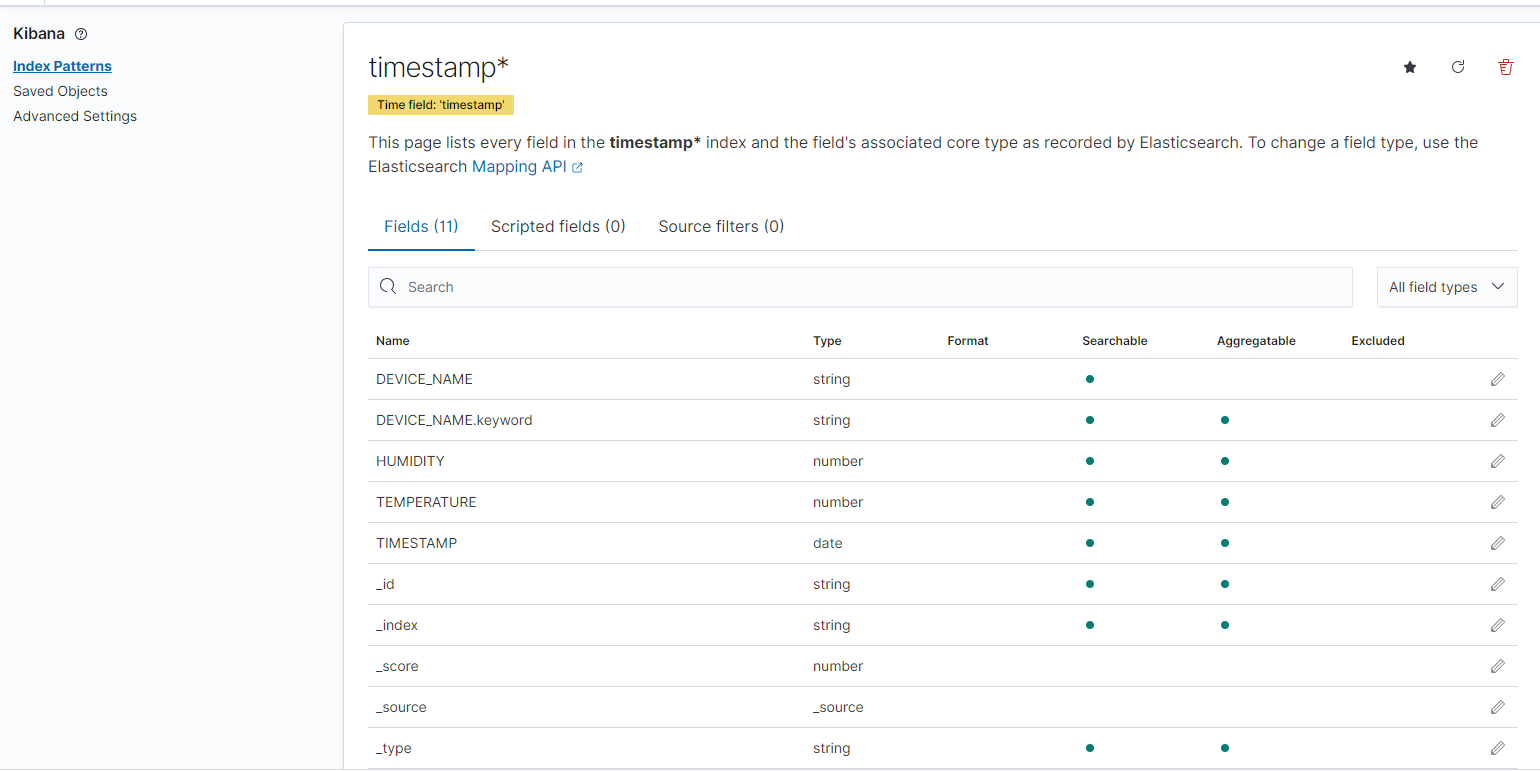1540x771 pixels.
Task: Edit _index field pencil icon
Action: (x=1497, y=625)
